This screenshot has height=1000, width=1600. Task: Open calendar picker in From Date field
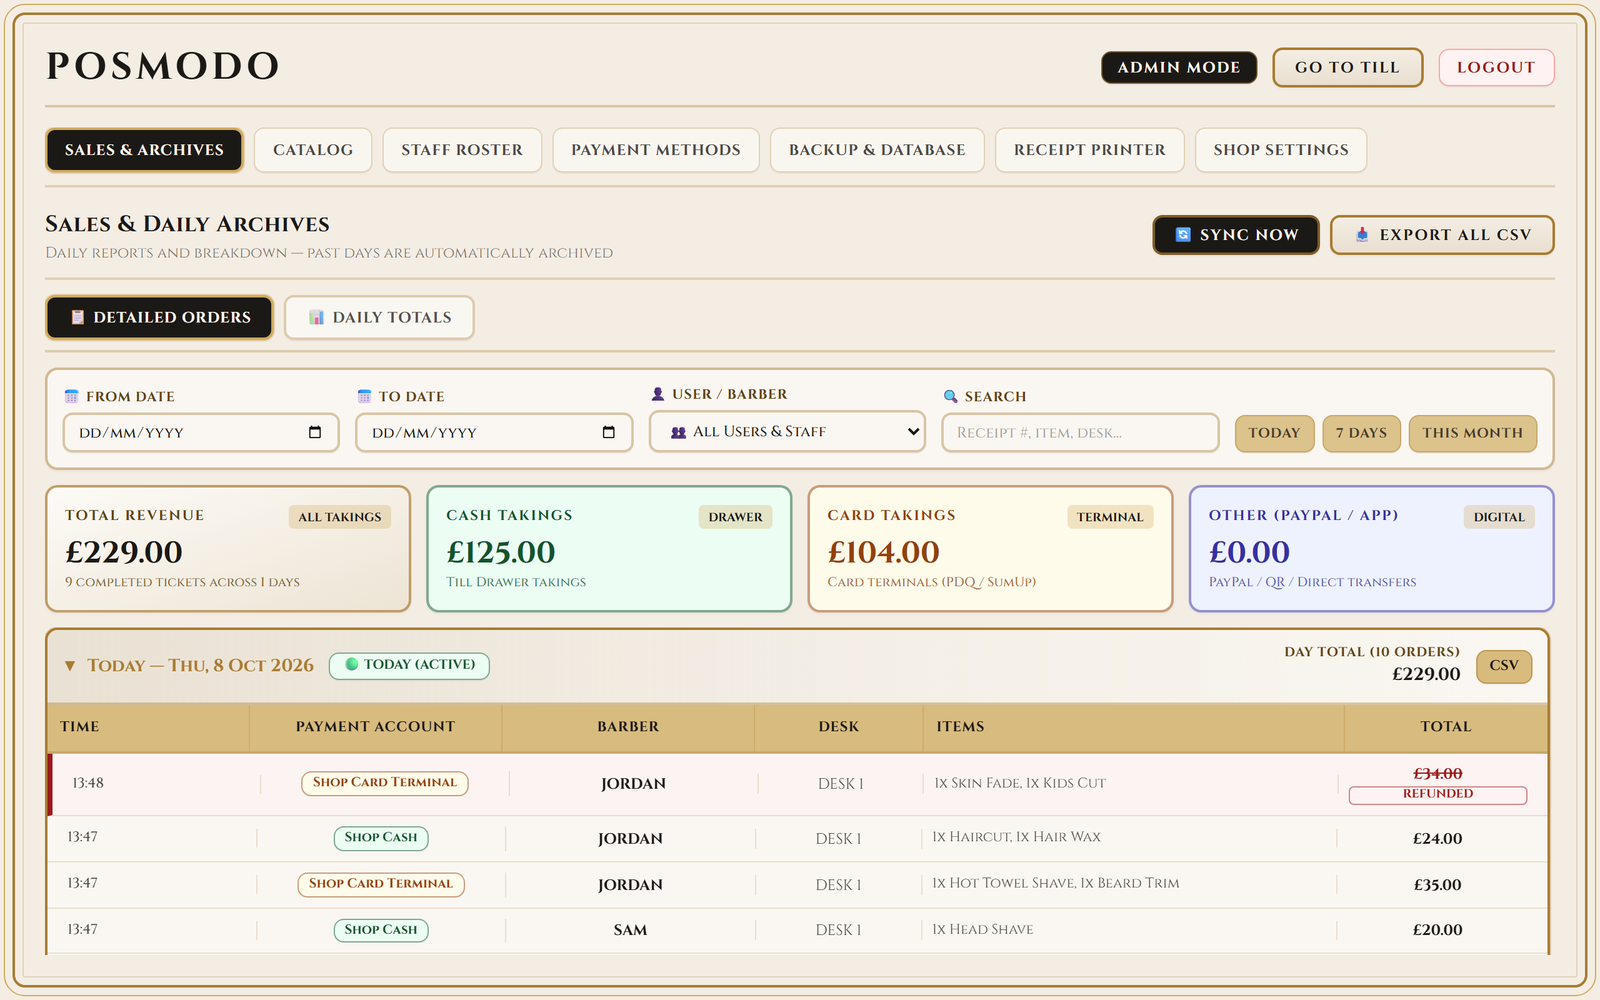click(315, 433)
